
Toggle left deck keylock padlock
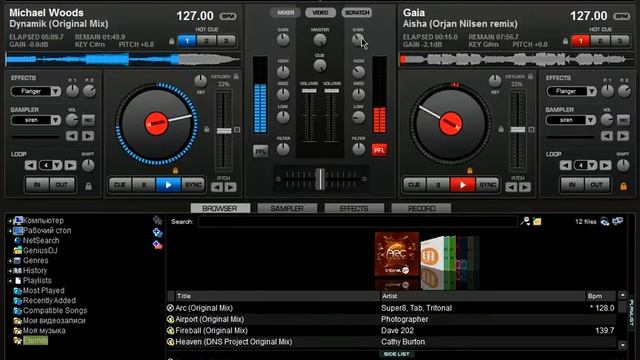point(236,76)
